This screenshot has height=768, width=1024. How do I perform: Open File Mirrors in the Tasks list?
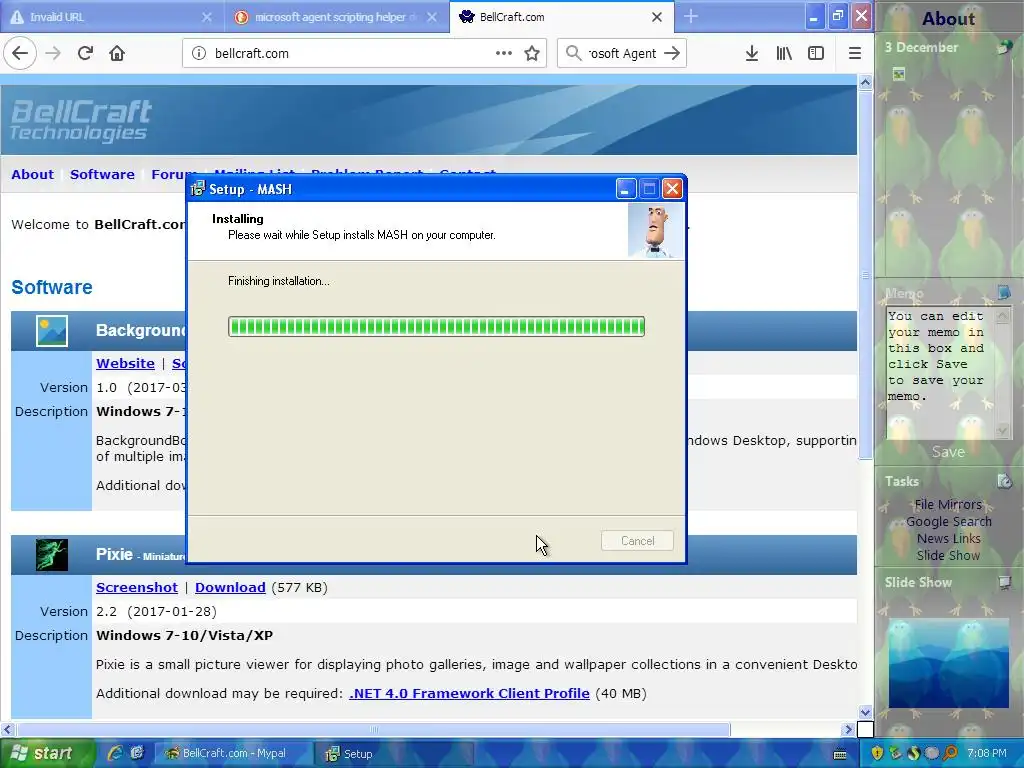tap(948, 504)
